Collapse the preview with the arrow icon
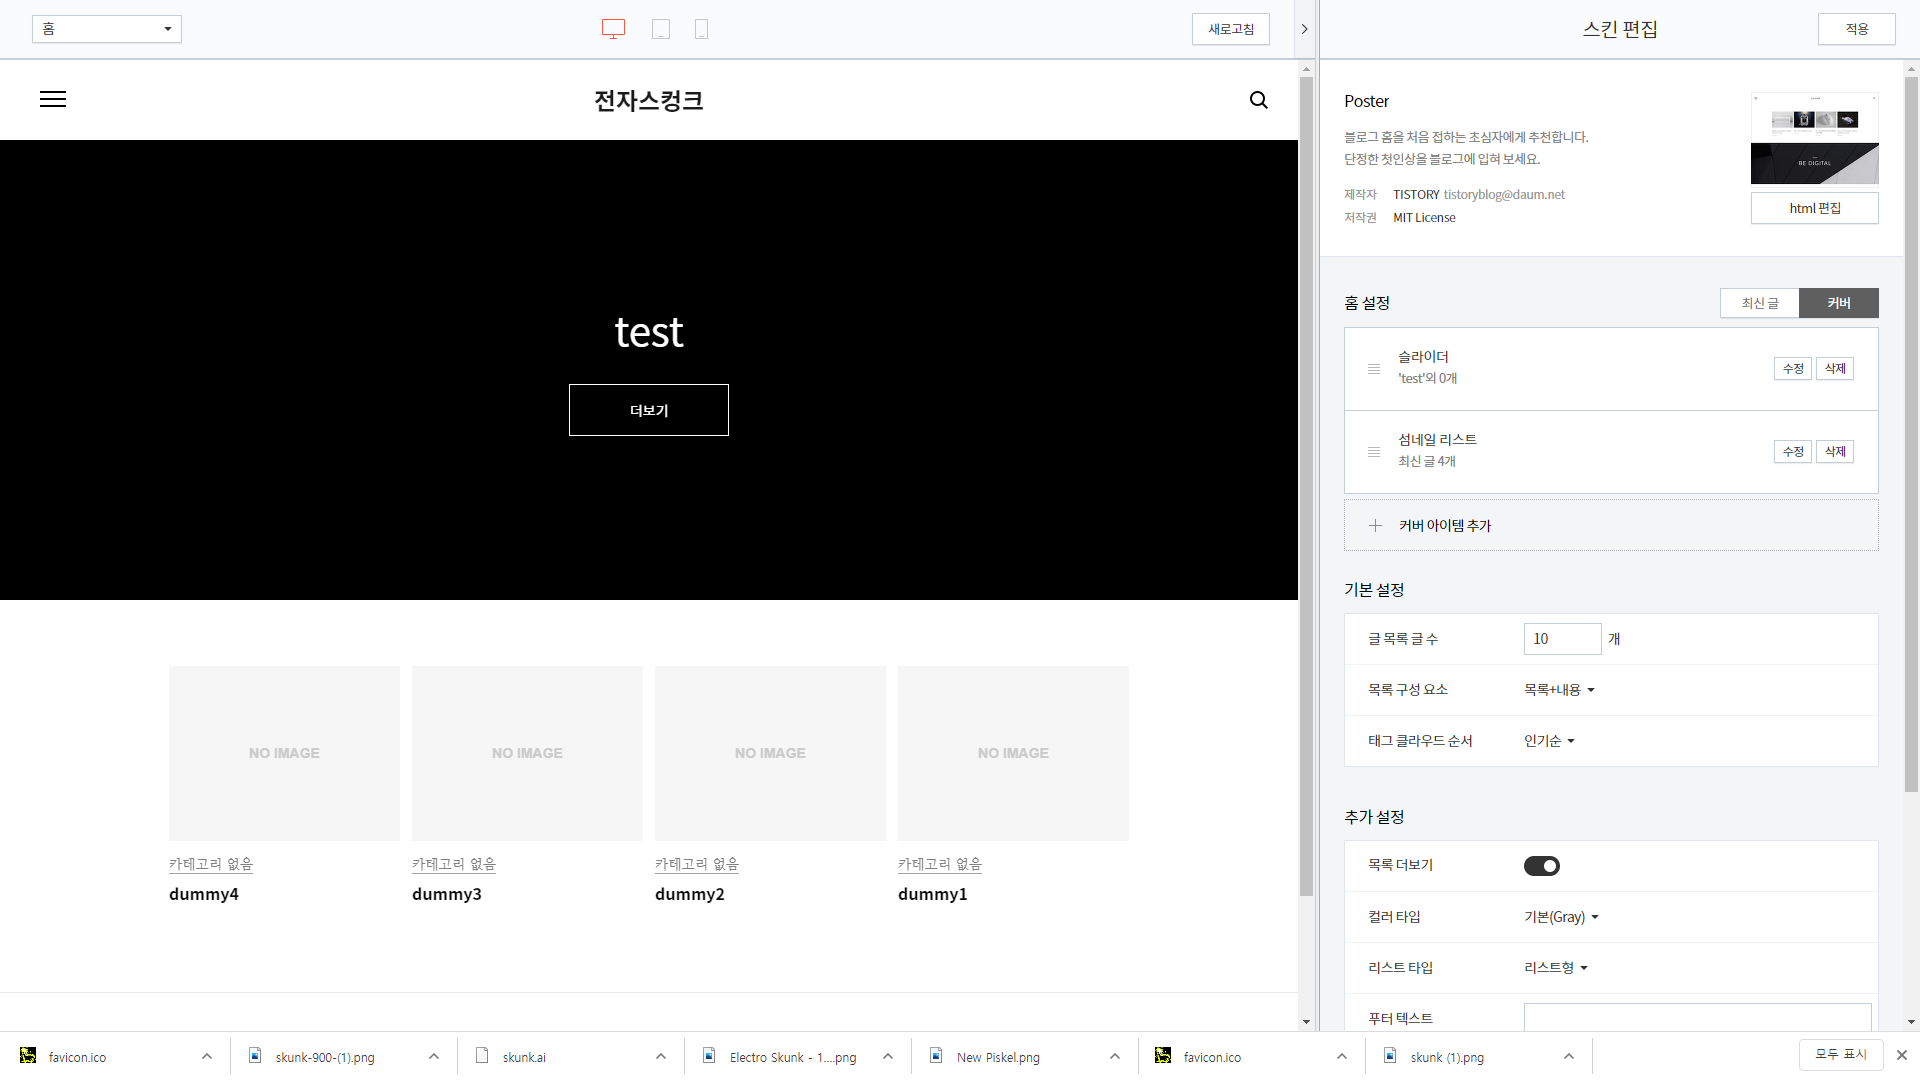This screenshot has width=1920, height=1080. 1304,29
